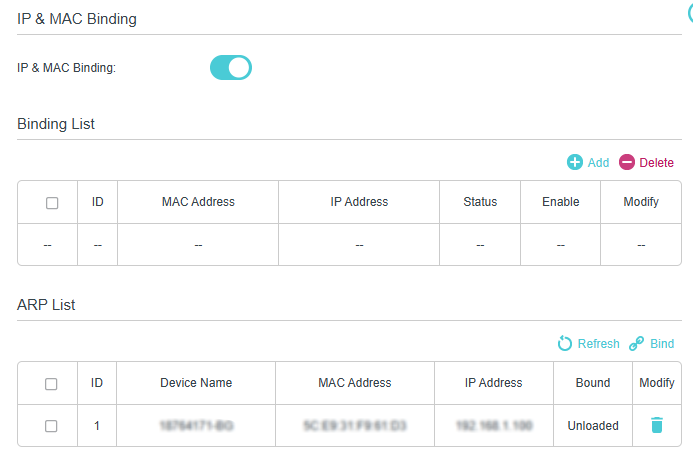The width and height of the screenshot is (693, 460).
Task: Click the Binding List section heading
Action: point(56,124)
